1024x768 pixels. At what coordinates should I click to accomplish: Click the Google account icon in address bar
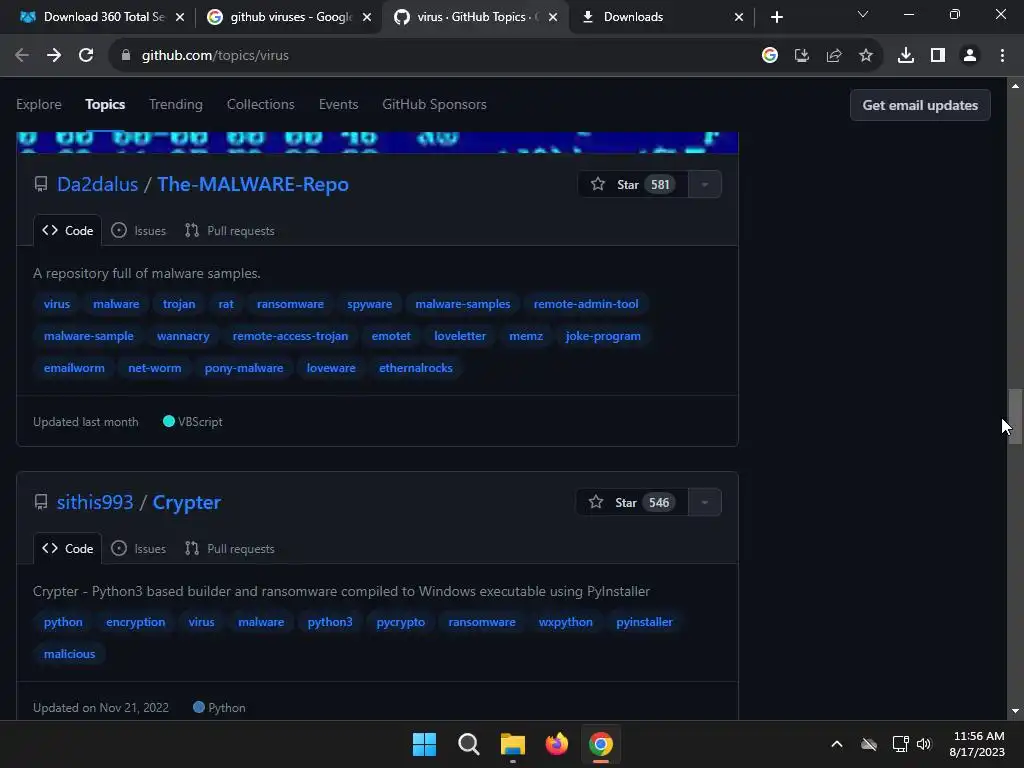pyautogui.click(x=770, y=56)
